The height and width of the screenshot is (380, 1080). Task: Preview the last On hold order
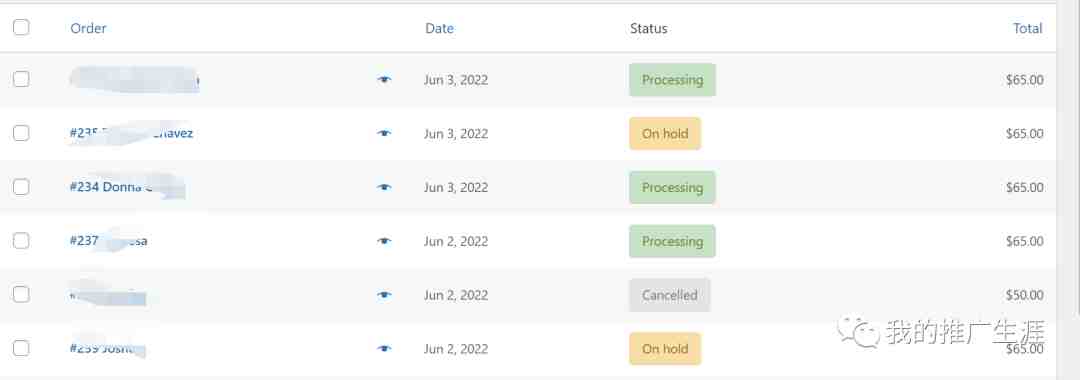pyautogui.click(x=384, y=348)
